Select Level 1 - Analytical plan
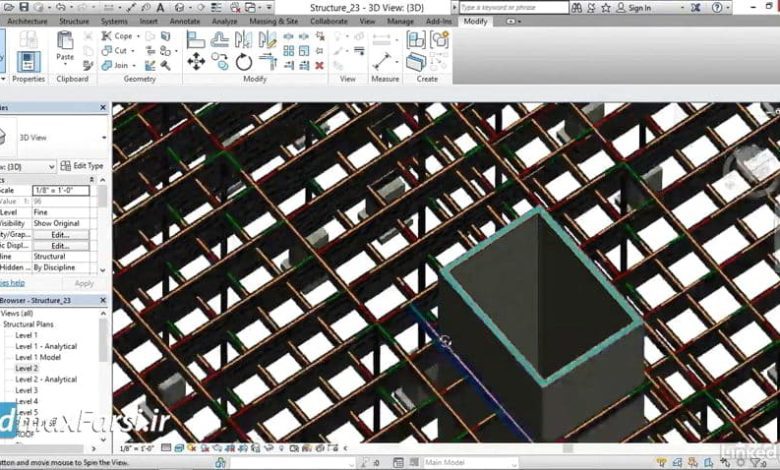780x470 pixels. click(x=46, y=346)
